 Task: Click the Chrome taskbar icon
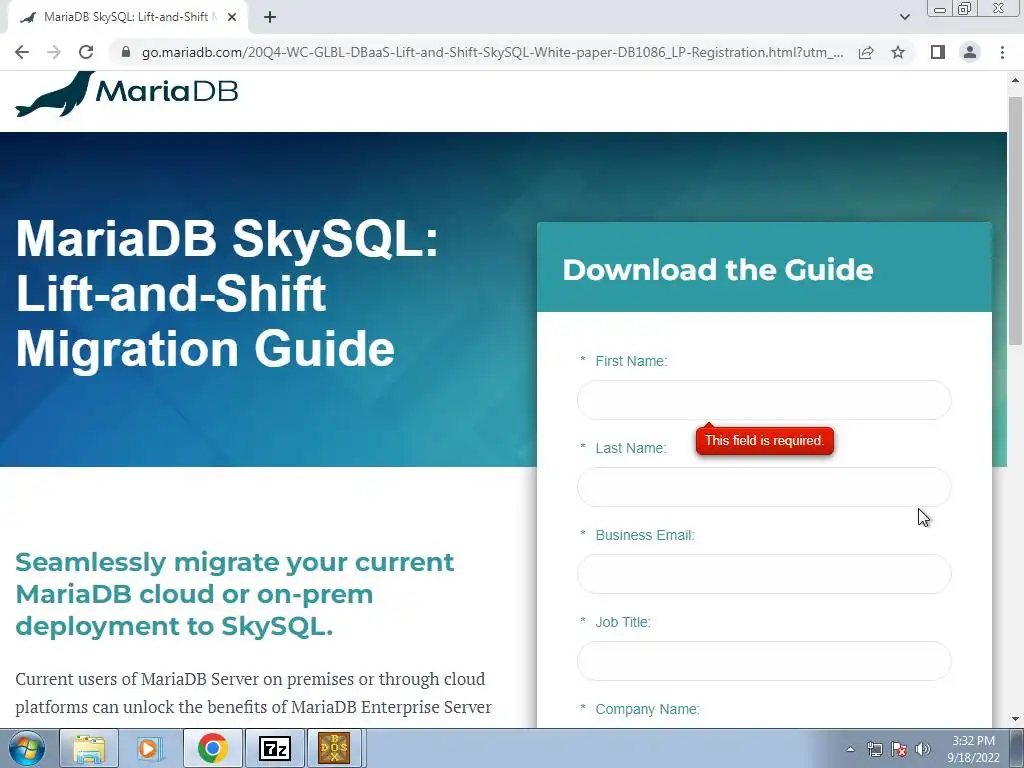(x=213, y=748)
